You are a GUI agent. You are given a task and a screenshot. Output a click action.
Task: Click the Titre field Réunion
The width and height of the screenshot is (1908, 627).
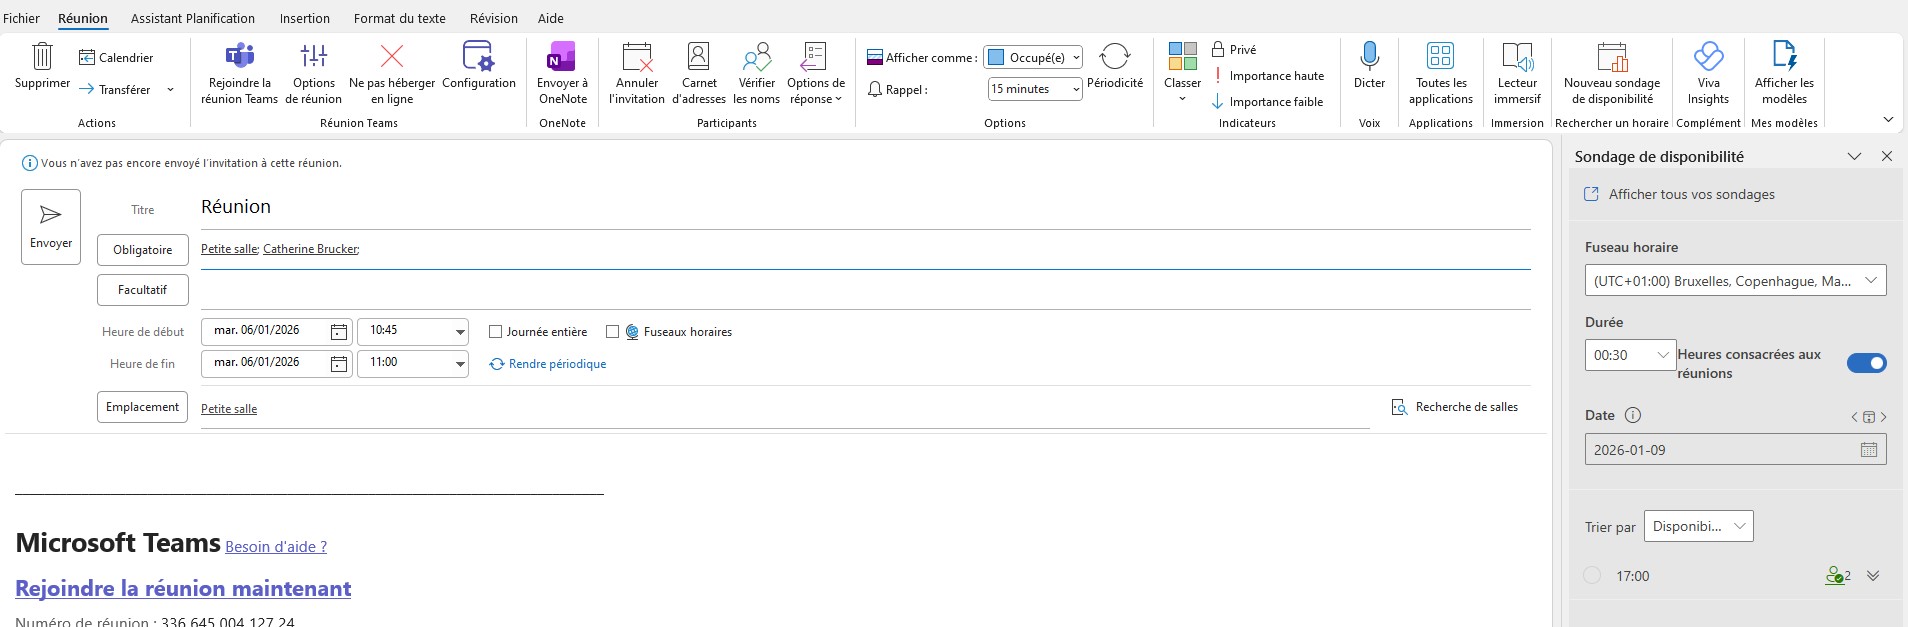[865, 207]
